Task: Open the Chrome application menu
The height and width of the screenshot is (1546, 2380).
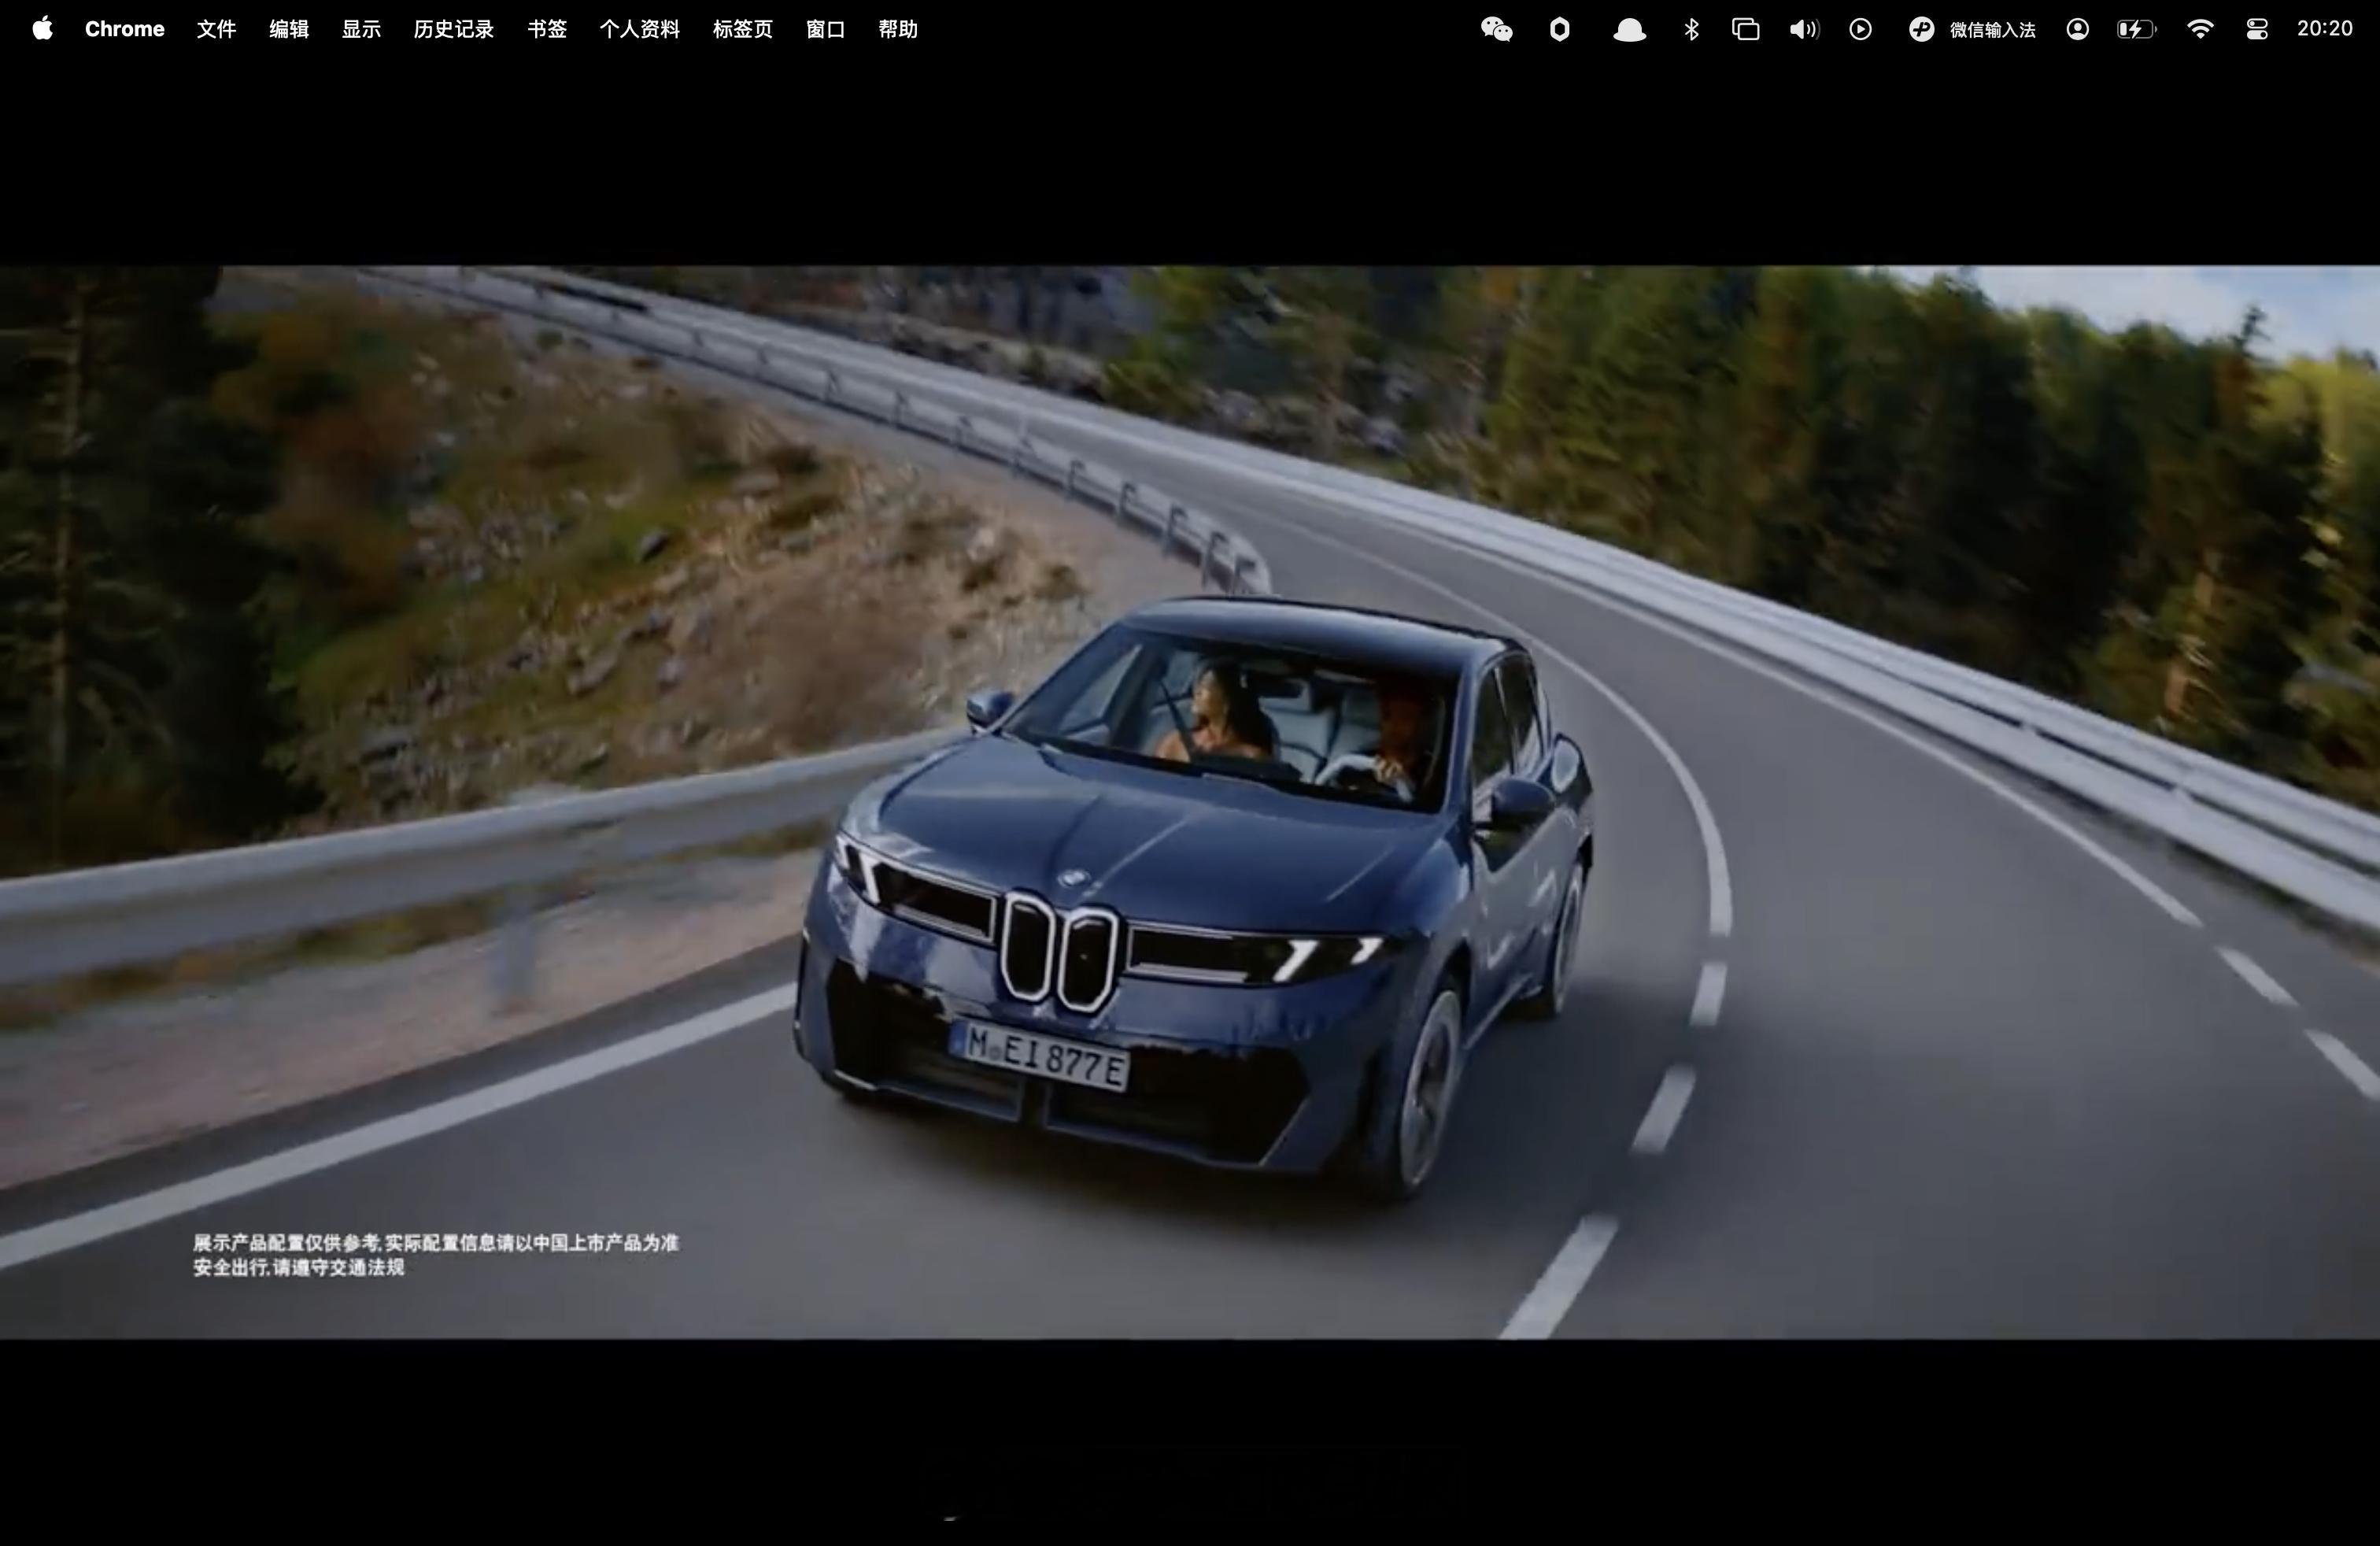Action: pyautogui.click(x=124, y=29)
